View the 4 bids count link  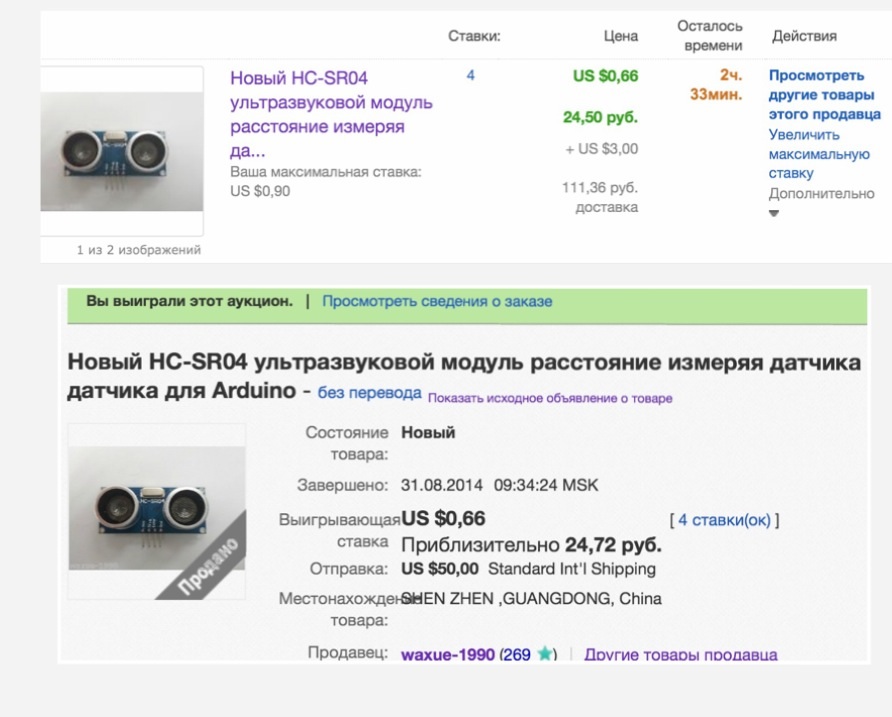(x=470, y=75)
